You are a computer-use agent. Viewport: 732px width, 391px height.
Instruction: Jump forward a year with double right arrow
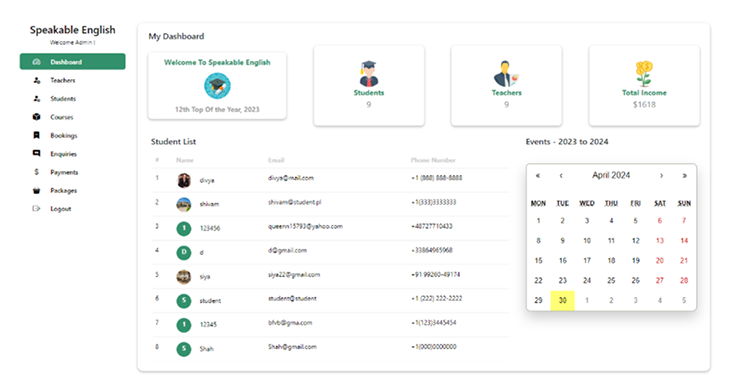[684, 175]
